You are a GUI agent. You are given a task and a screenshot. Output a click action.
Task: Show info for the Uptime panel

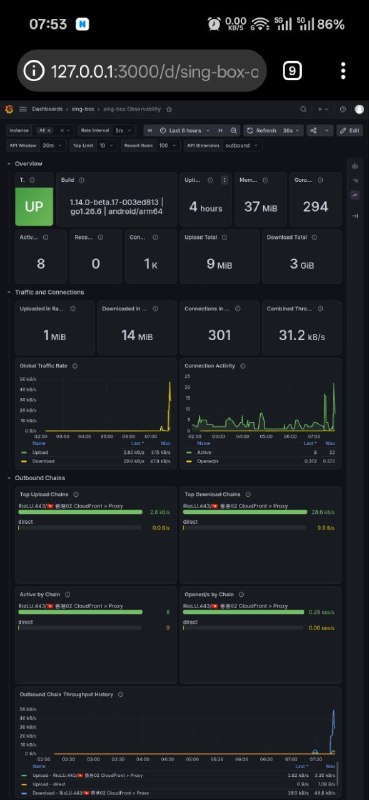211,180
